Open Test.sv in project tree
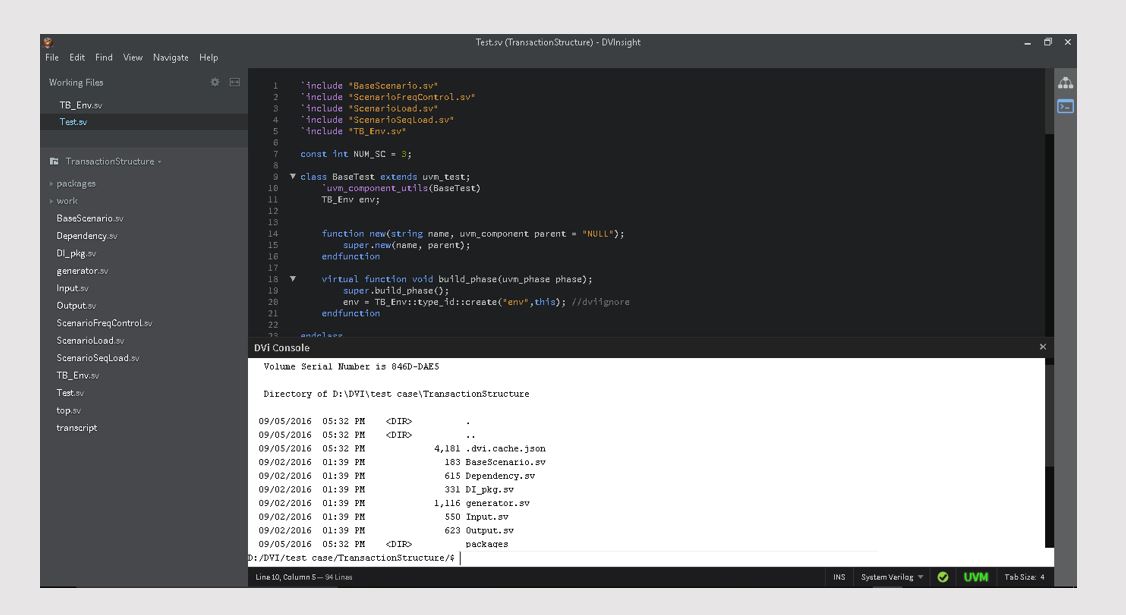 point(70,393)
